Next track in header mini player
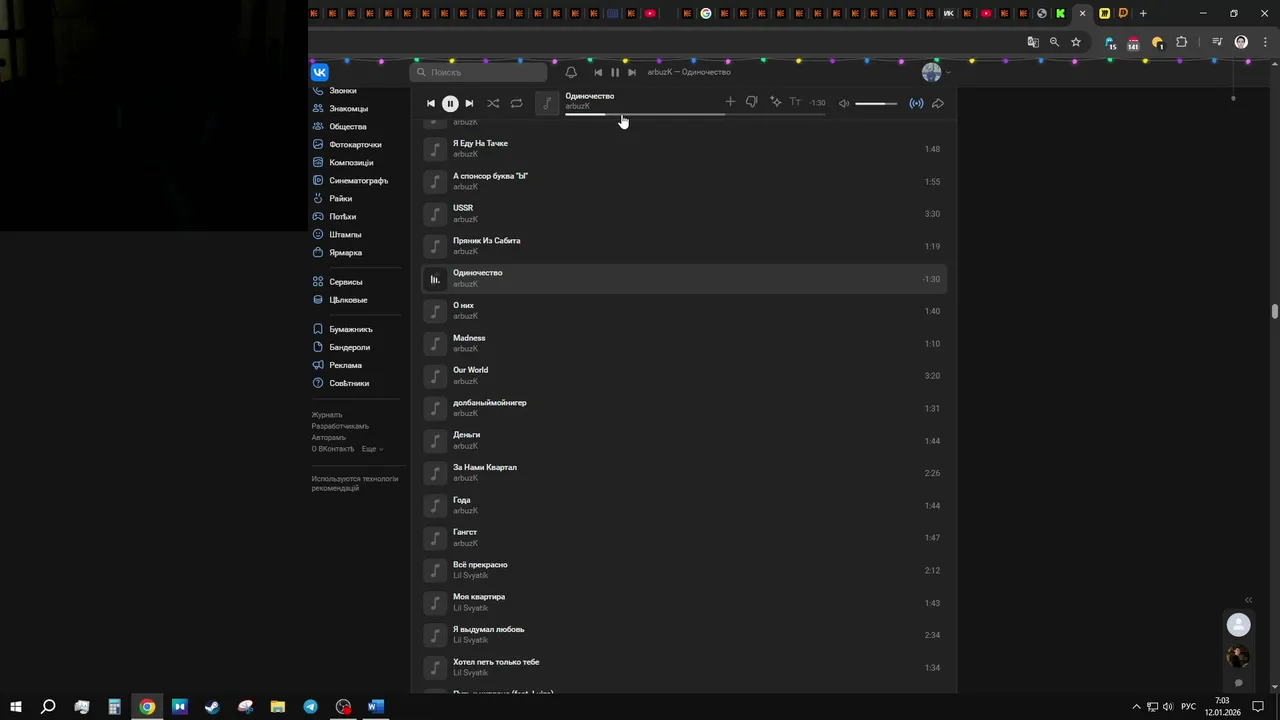 (632, 72)
